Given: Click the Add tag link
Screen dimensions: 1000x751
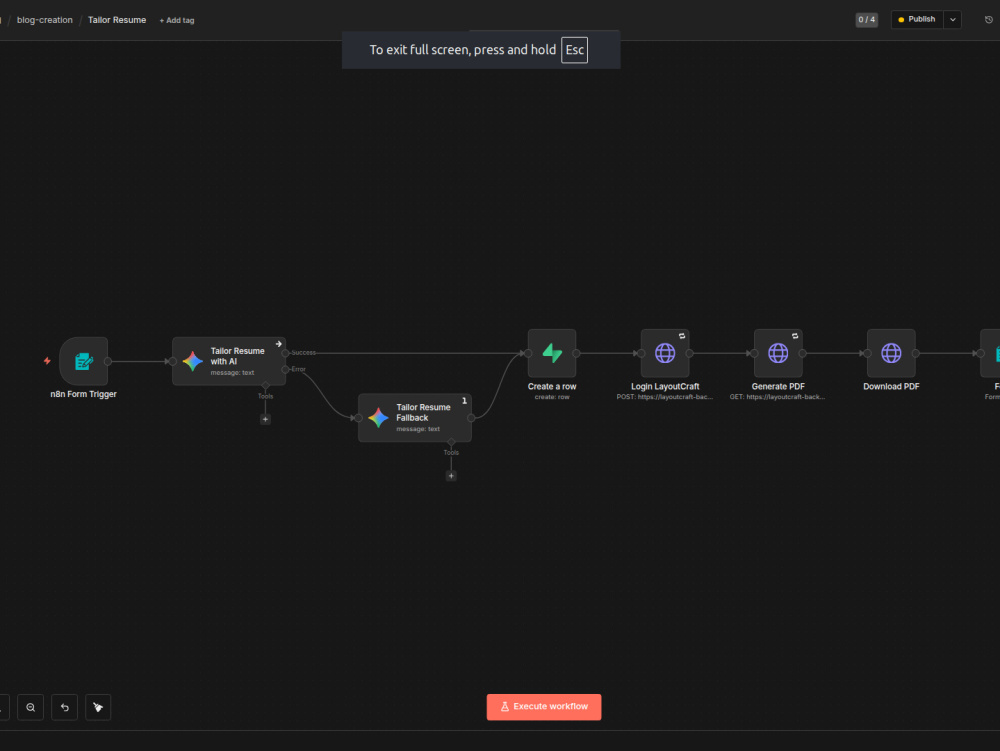Looking at the screenshot, I should pyautogui.click(x=177, y=20).
